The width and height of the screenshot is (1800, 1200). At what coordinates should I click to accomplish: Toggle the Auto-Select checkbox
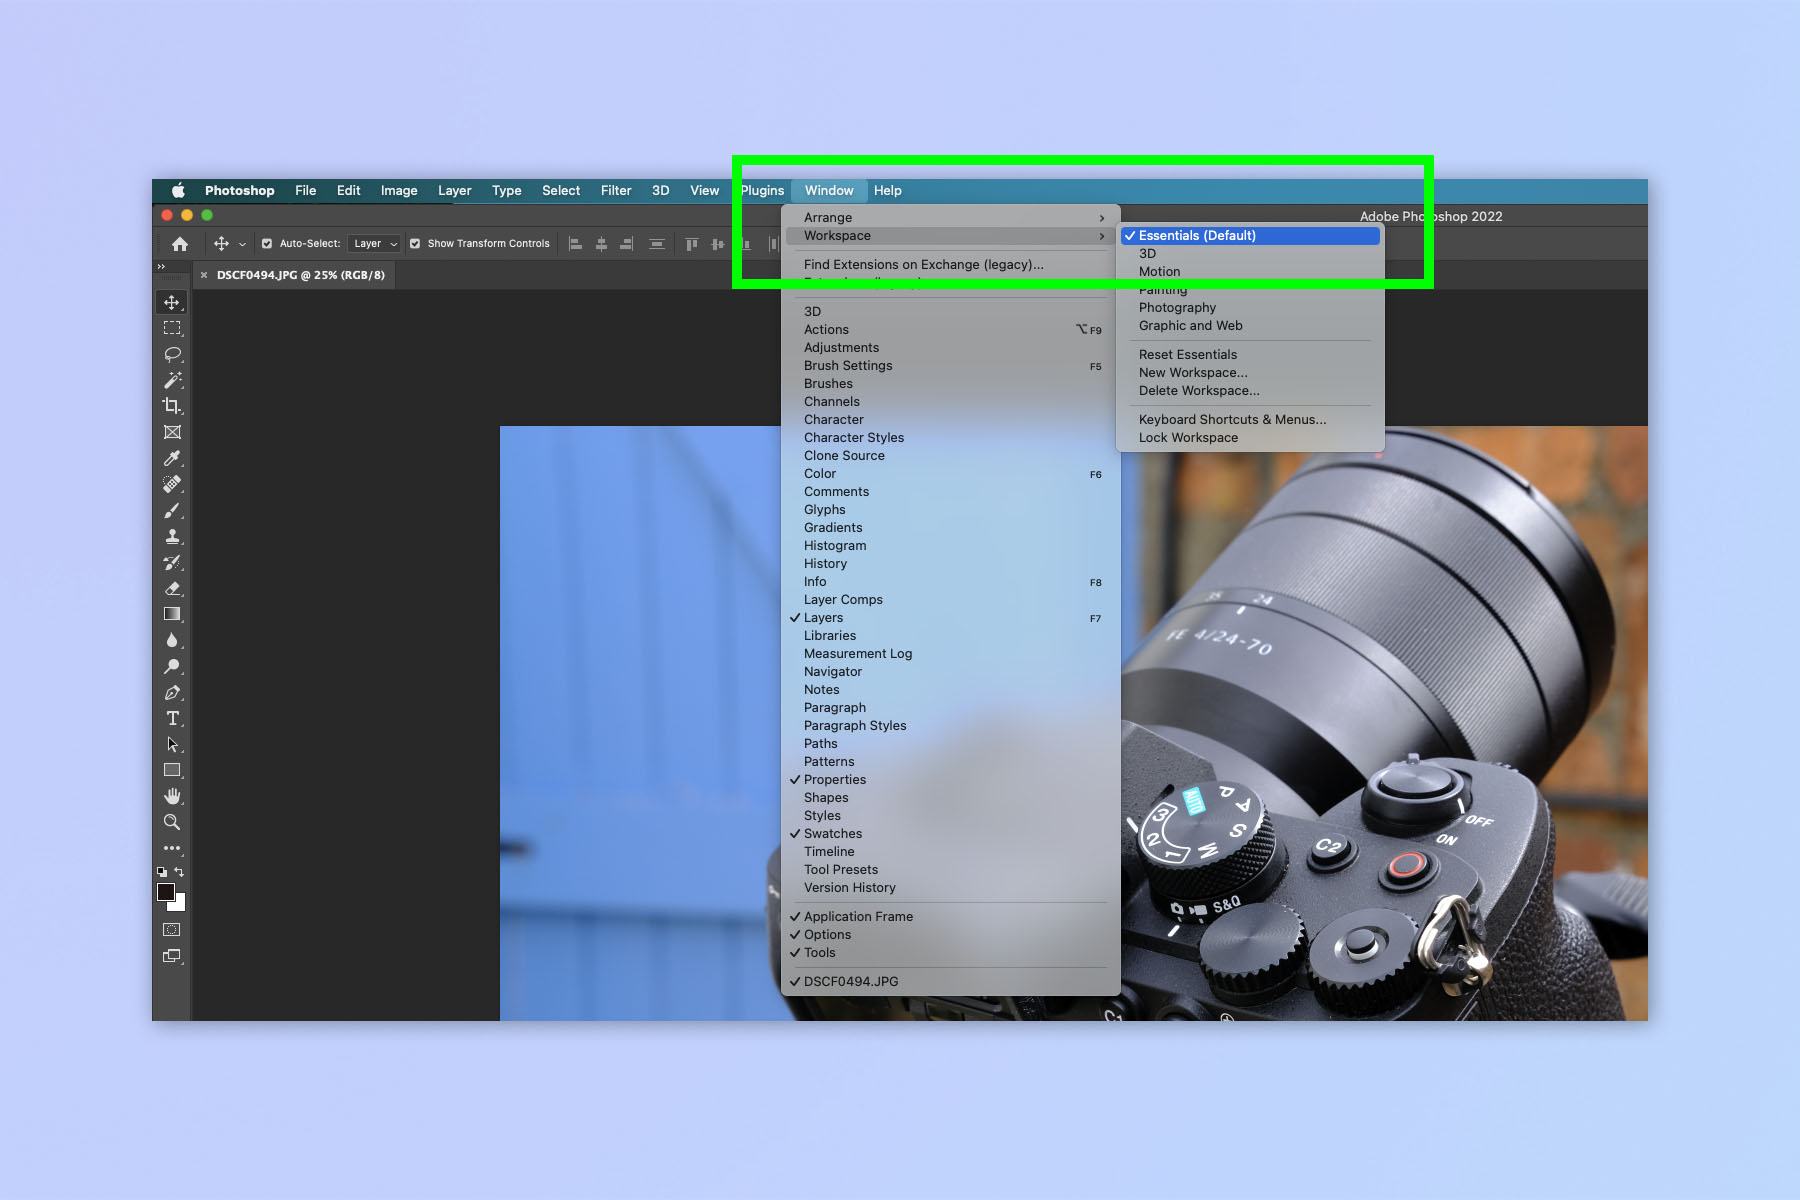coord(267,244)
